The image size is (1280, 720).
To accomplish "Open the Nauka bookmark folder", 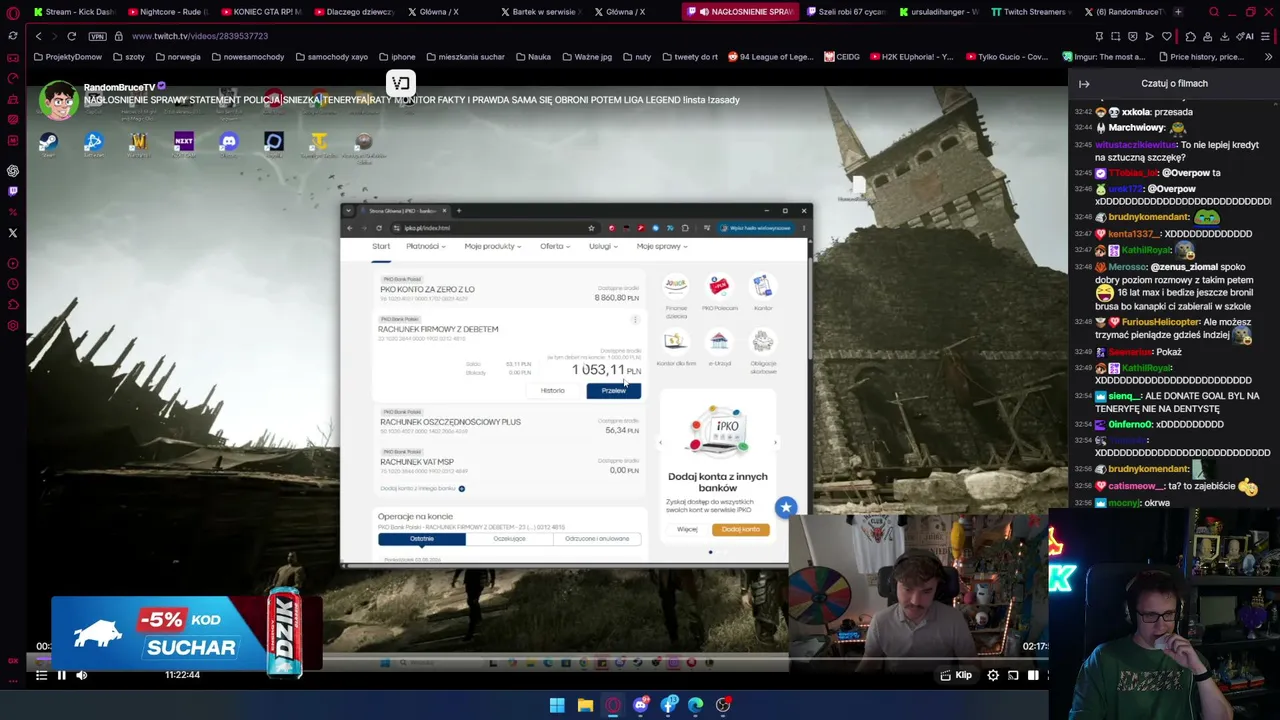I will click(533, 57).
